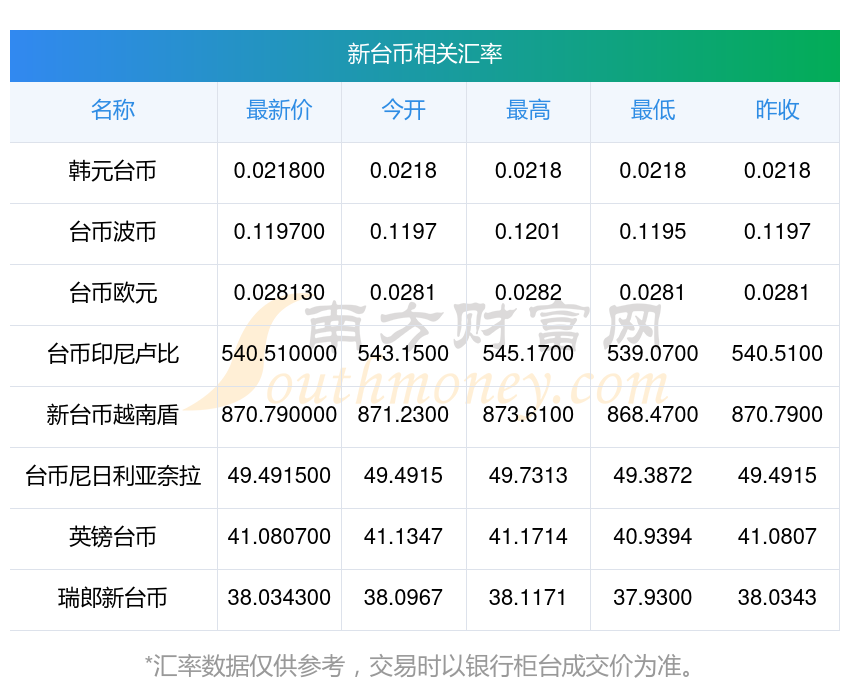The width and height of the screenshot is (850, 698).
Task: Click the 新台币相关汇率 title banner
Action: [x=424, y=56]
